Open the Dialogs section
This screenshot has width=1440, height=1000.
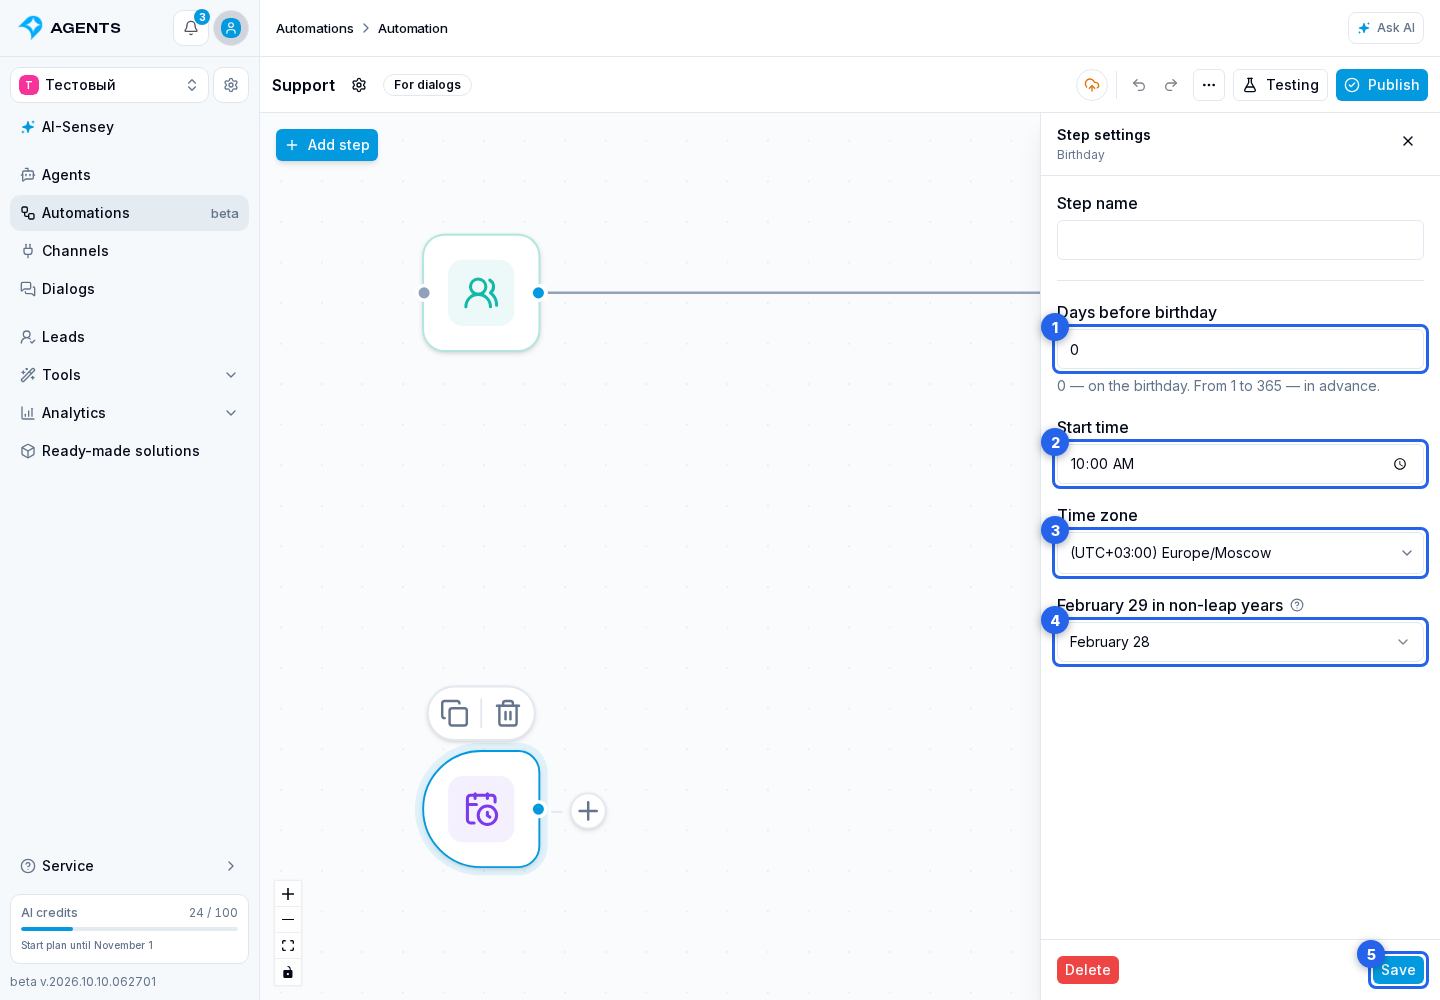pyautogui.click(x=130, y=289)
